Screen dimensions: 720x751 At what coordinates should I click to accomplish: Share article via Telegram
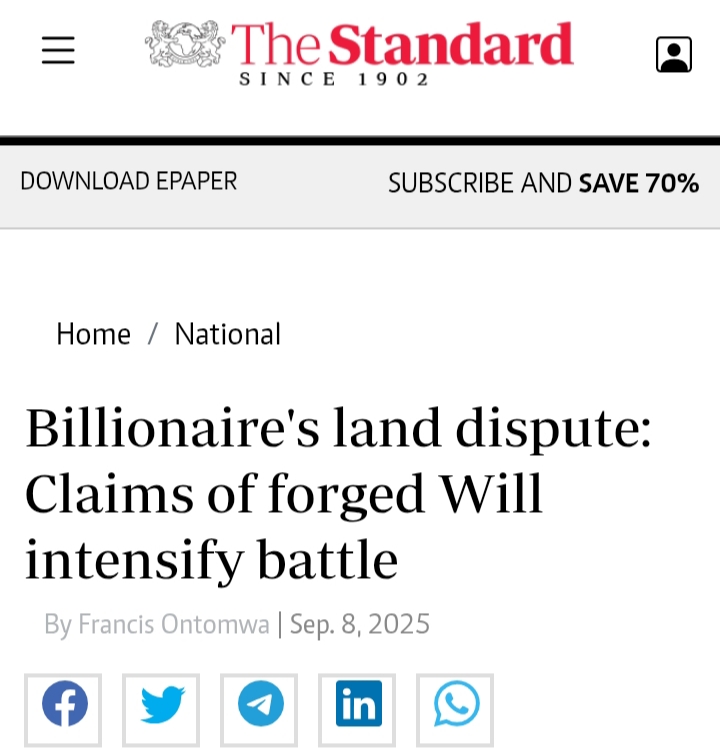point(260,704)
